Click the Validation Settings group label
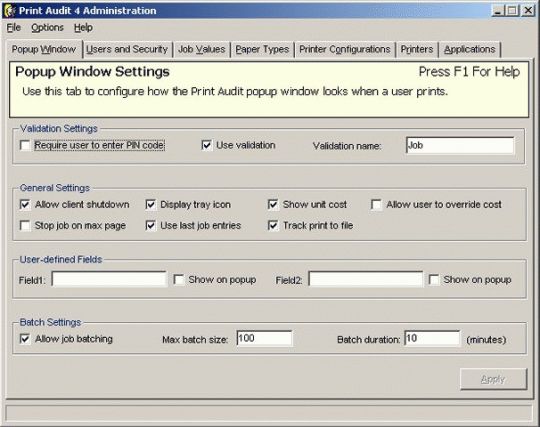Viewport: 540px width, 427px height. 59,129
